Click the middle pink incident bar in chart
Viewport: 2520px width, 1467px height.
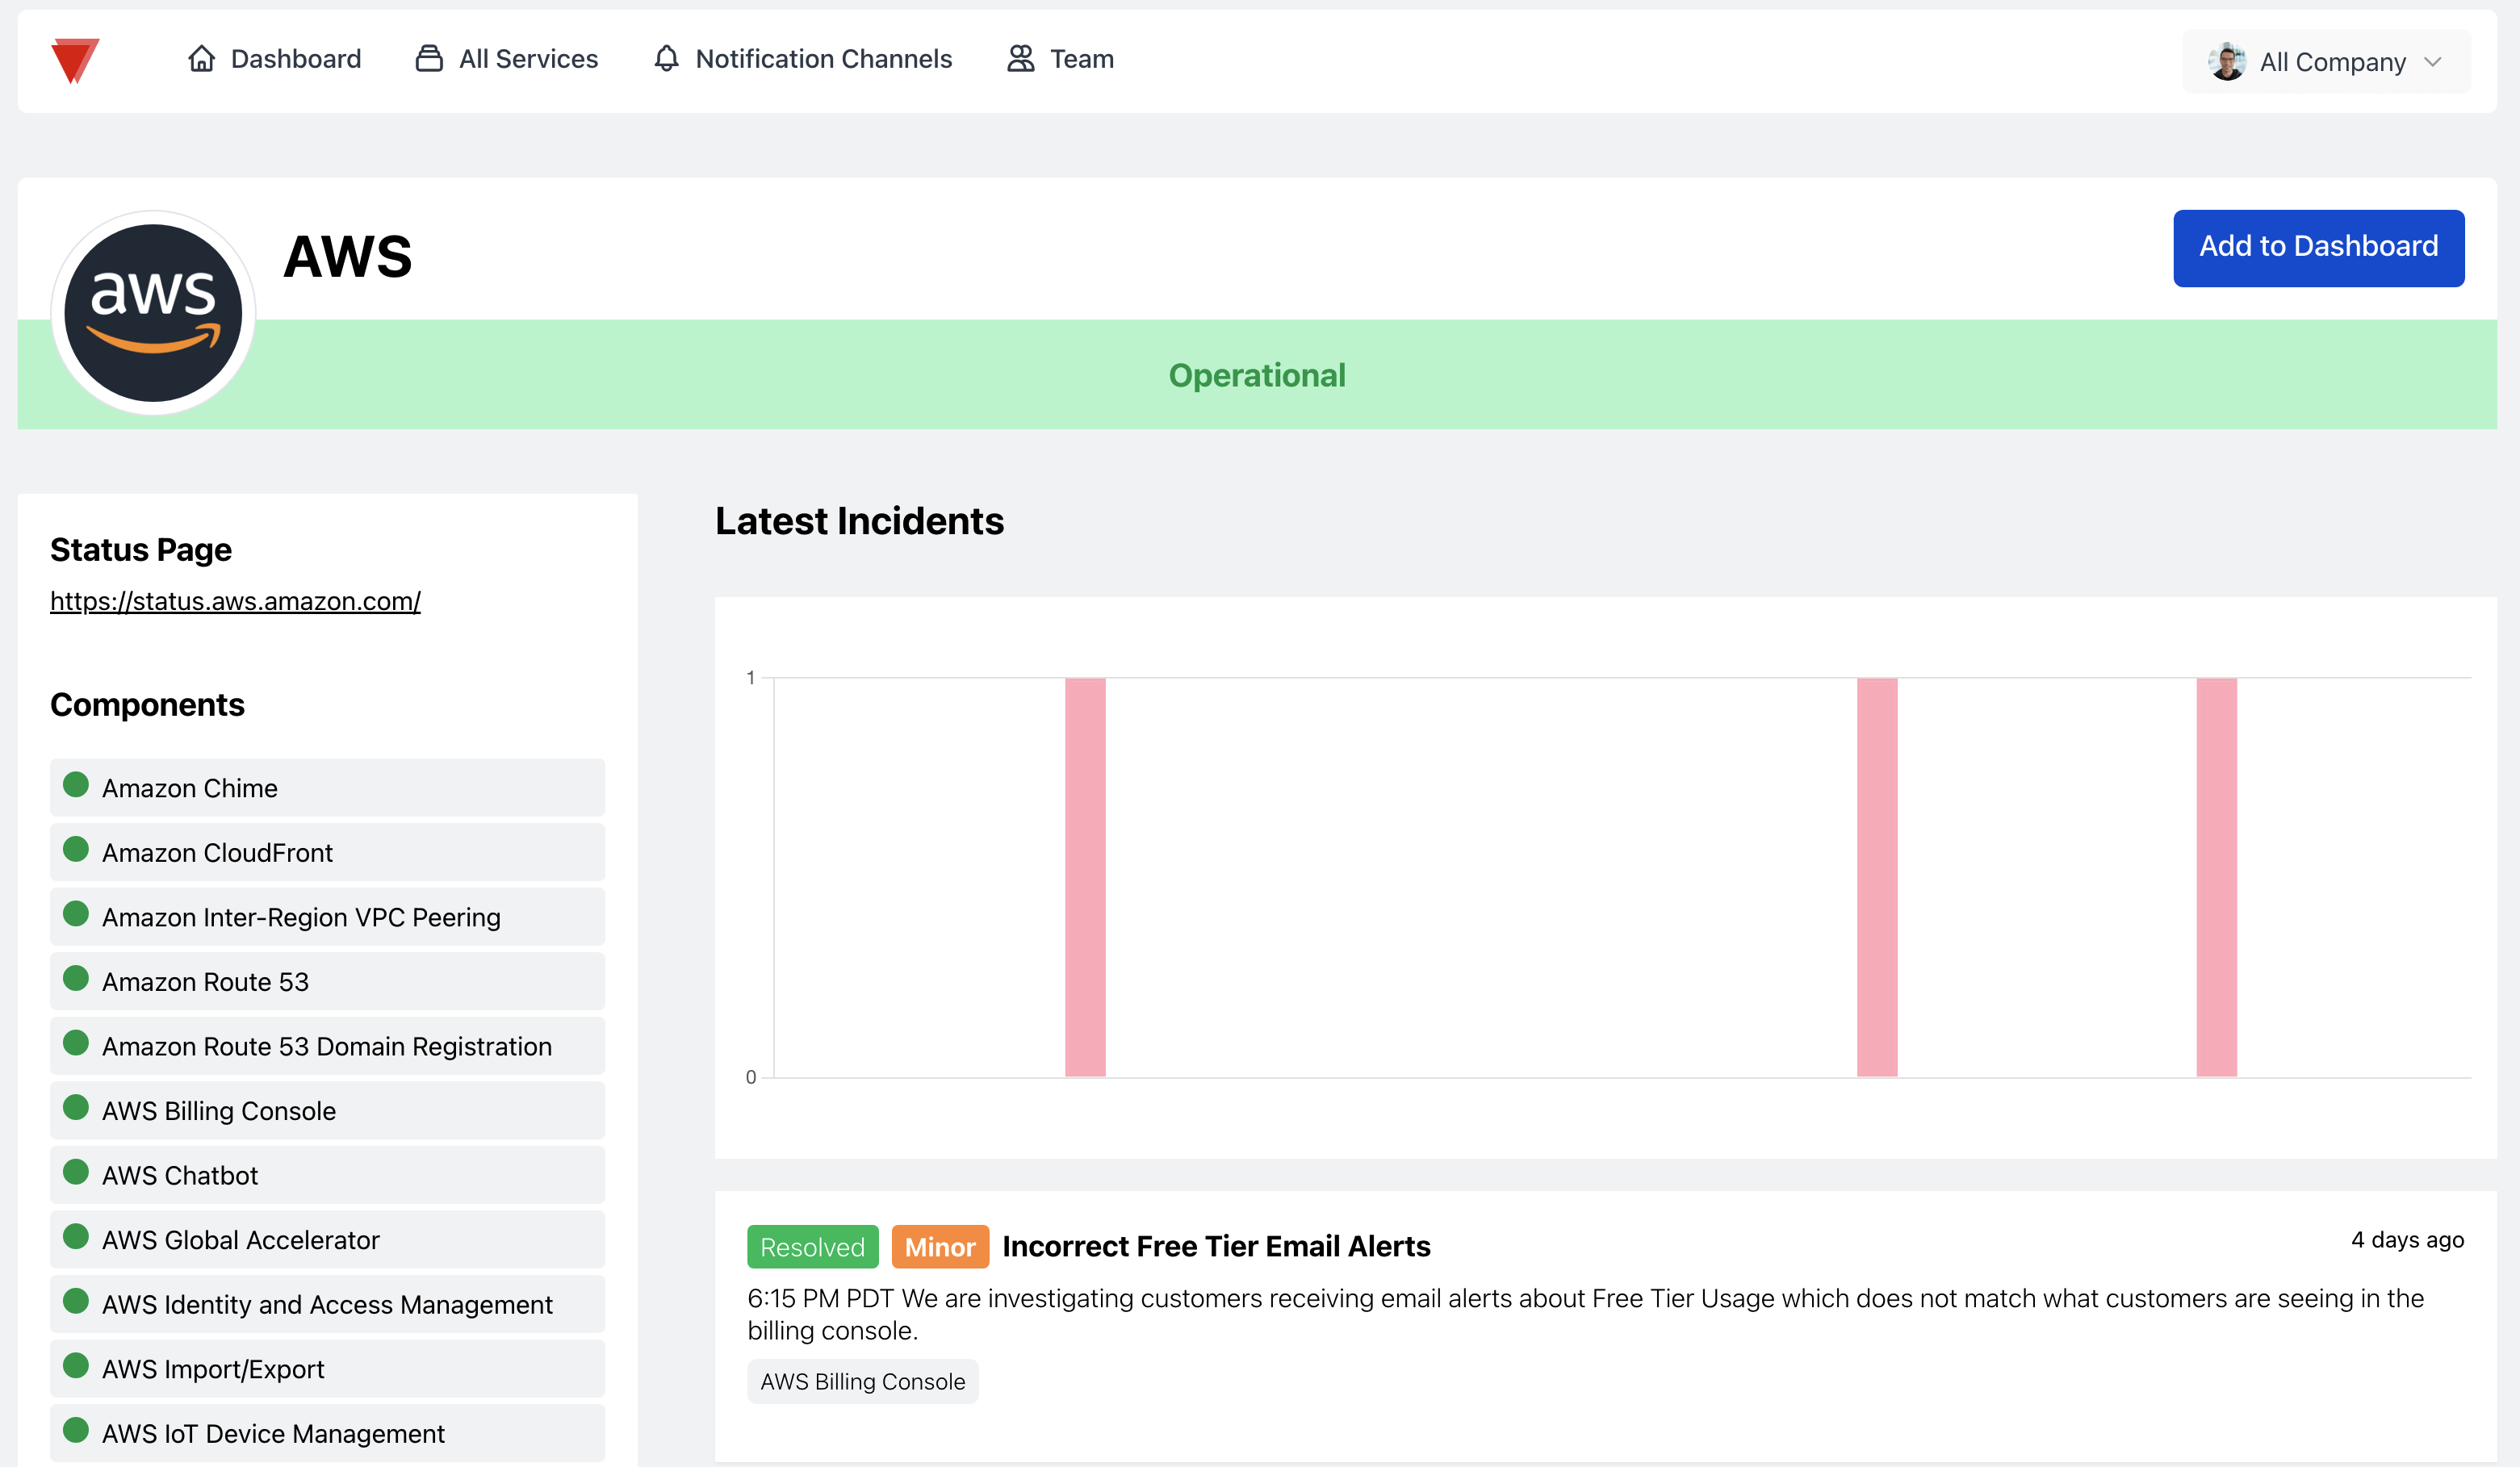coord(1877,877)
